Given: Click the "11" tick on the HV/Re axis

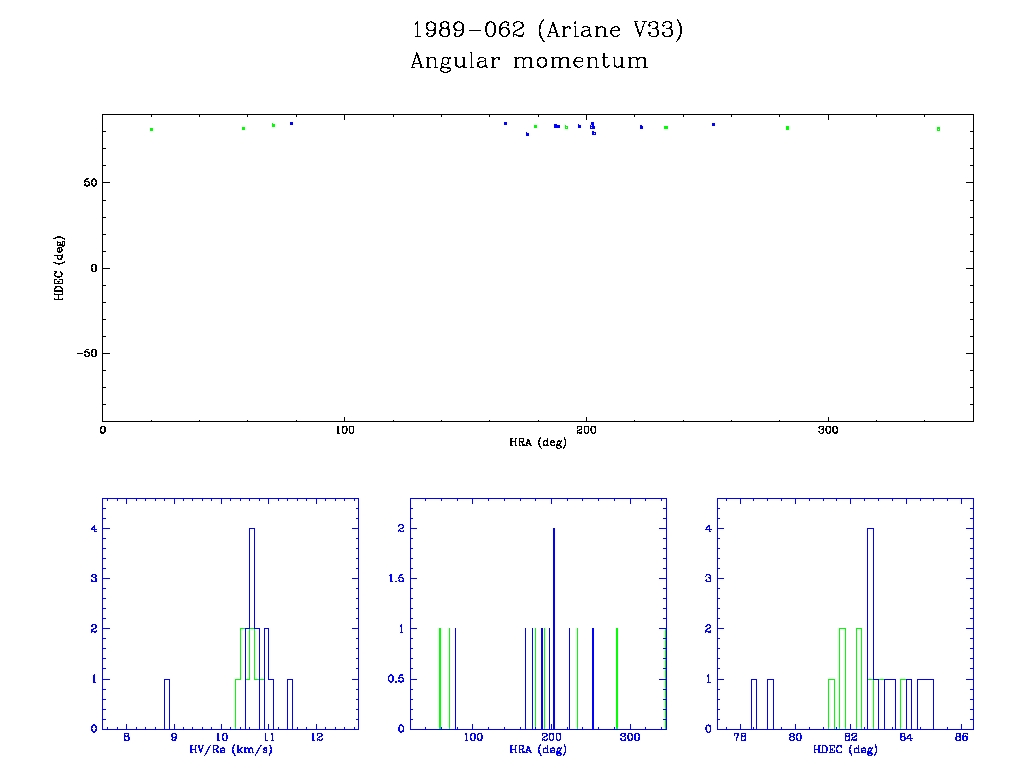Looking at the screenshot, I should 269,737.
